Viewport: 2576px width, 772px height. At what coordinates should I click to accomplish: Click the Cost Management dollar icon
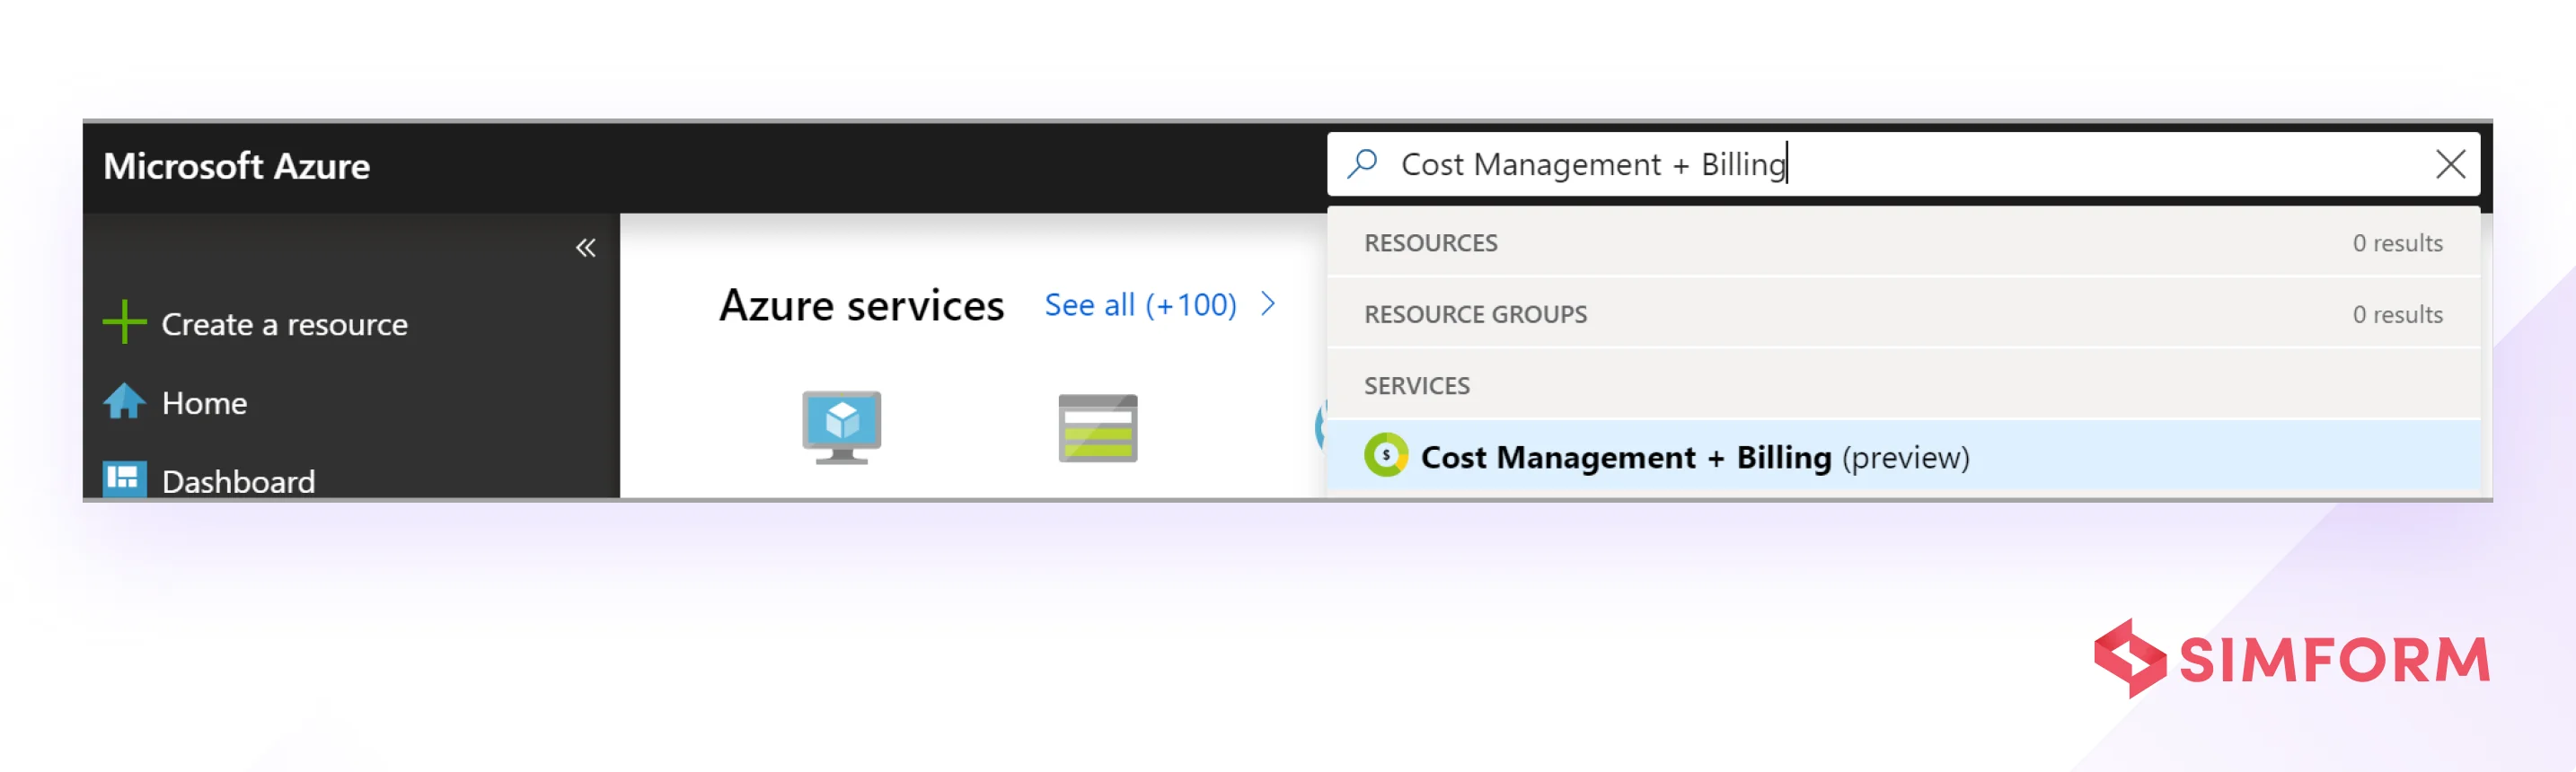[x=1386, y=455]
